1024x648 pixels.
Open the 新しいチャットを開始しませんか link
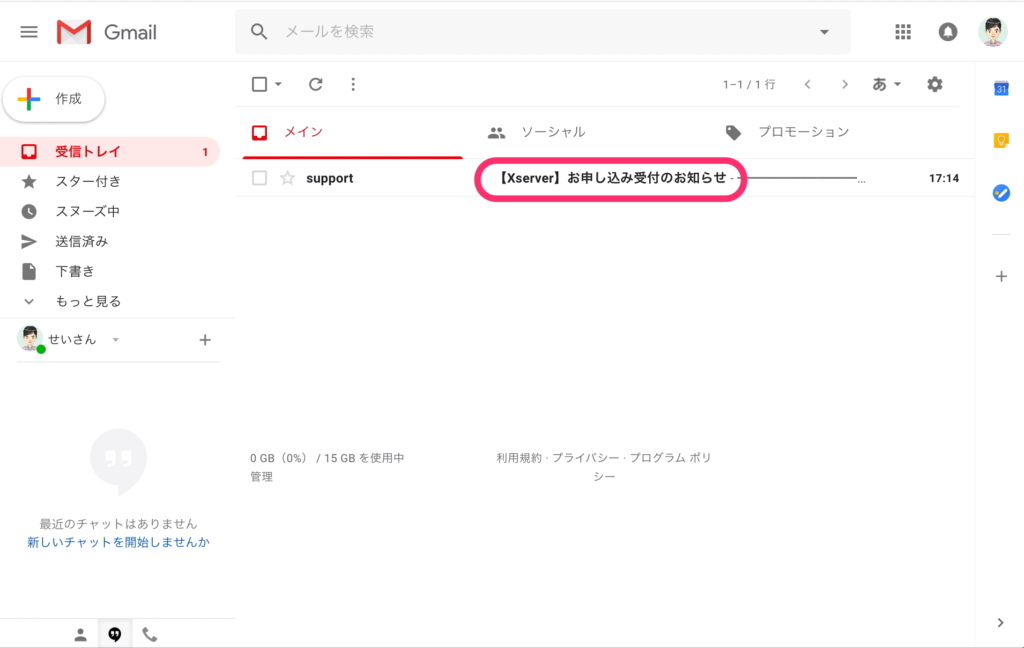coord(118,542)
